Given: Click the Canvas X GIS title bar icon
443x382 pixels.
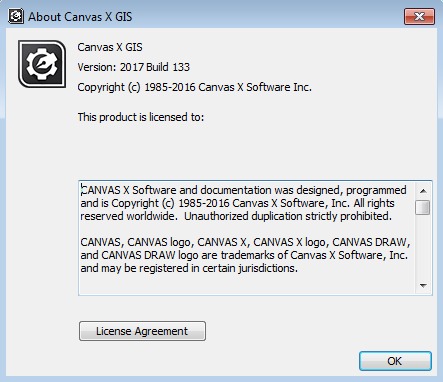Looking at the screenshot, I should click(16, 16).
